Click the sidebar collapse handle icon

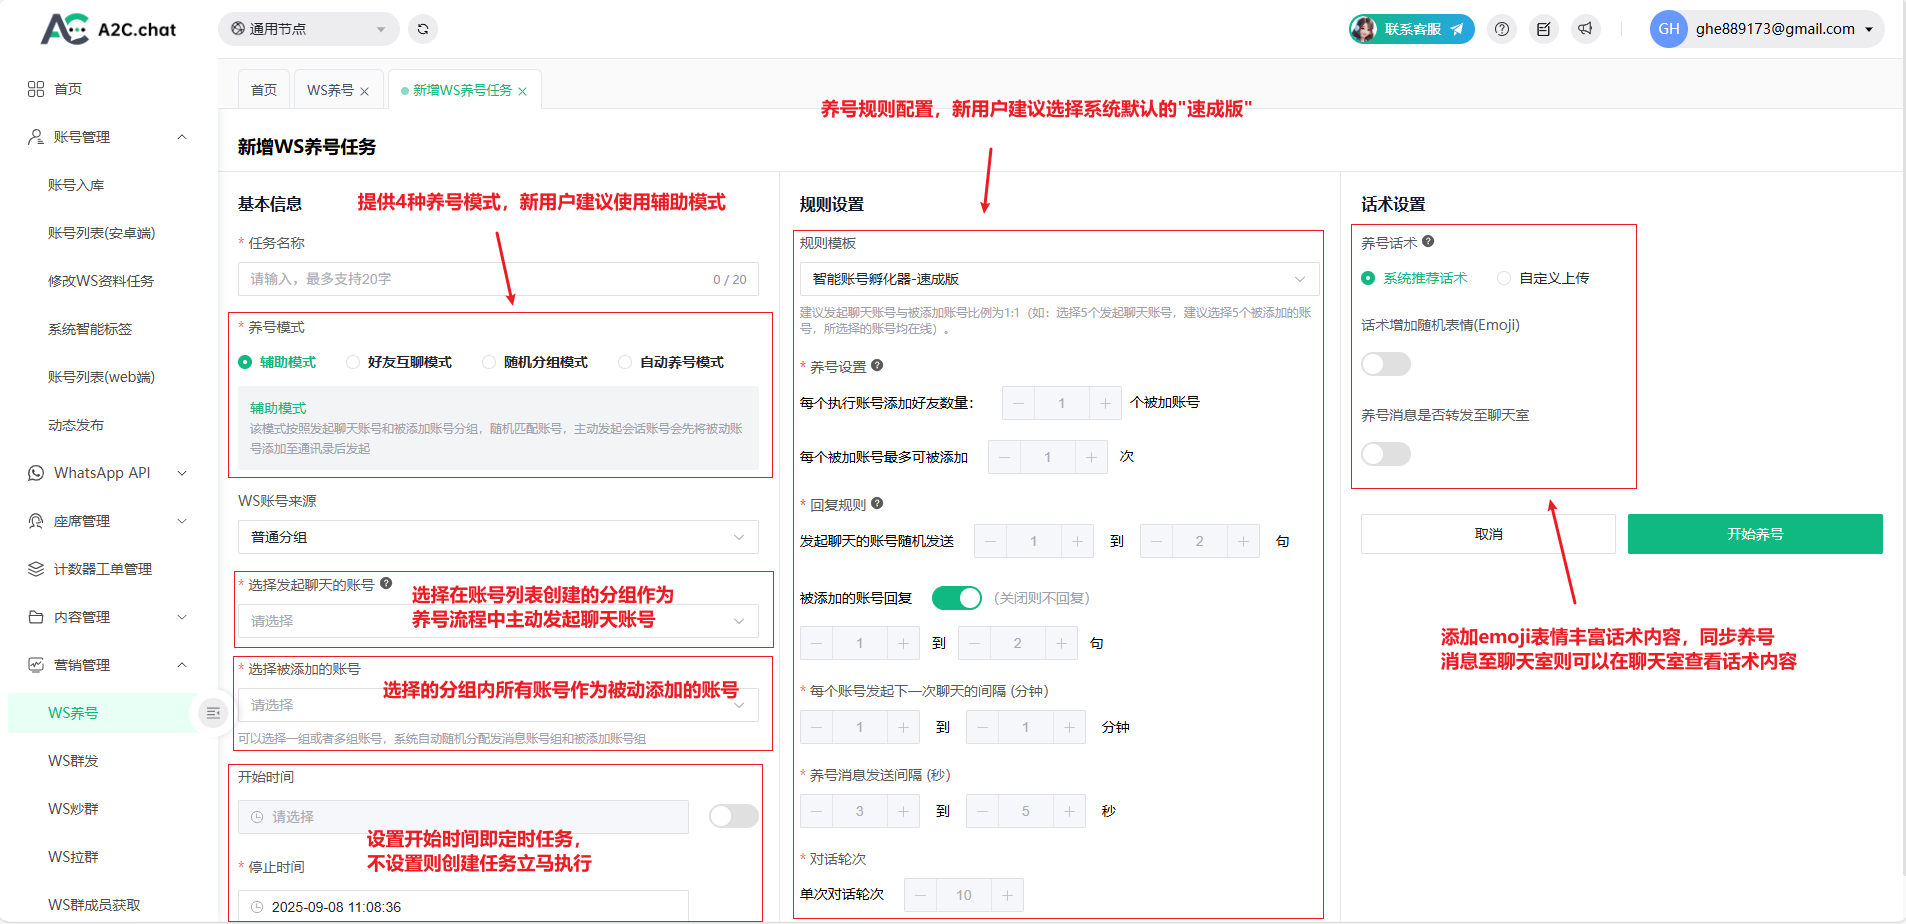(213, 713)
